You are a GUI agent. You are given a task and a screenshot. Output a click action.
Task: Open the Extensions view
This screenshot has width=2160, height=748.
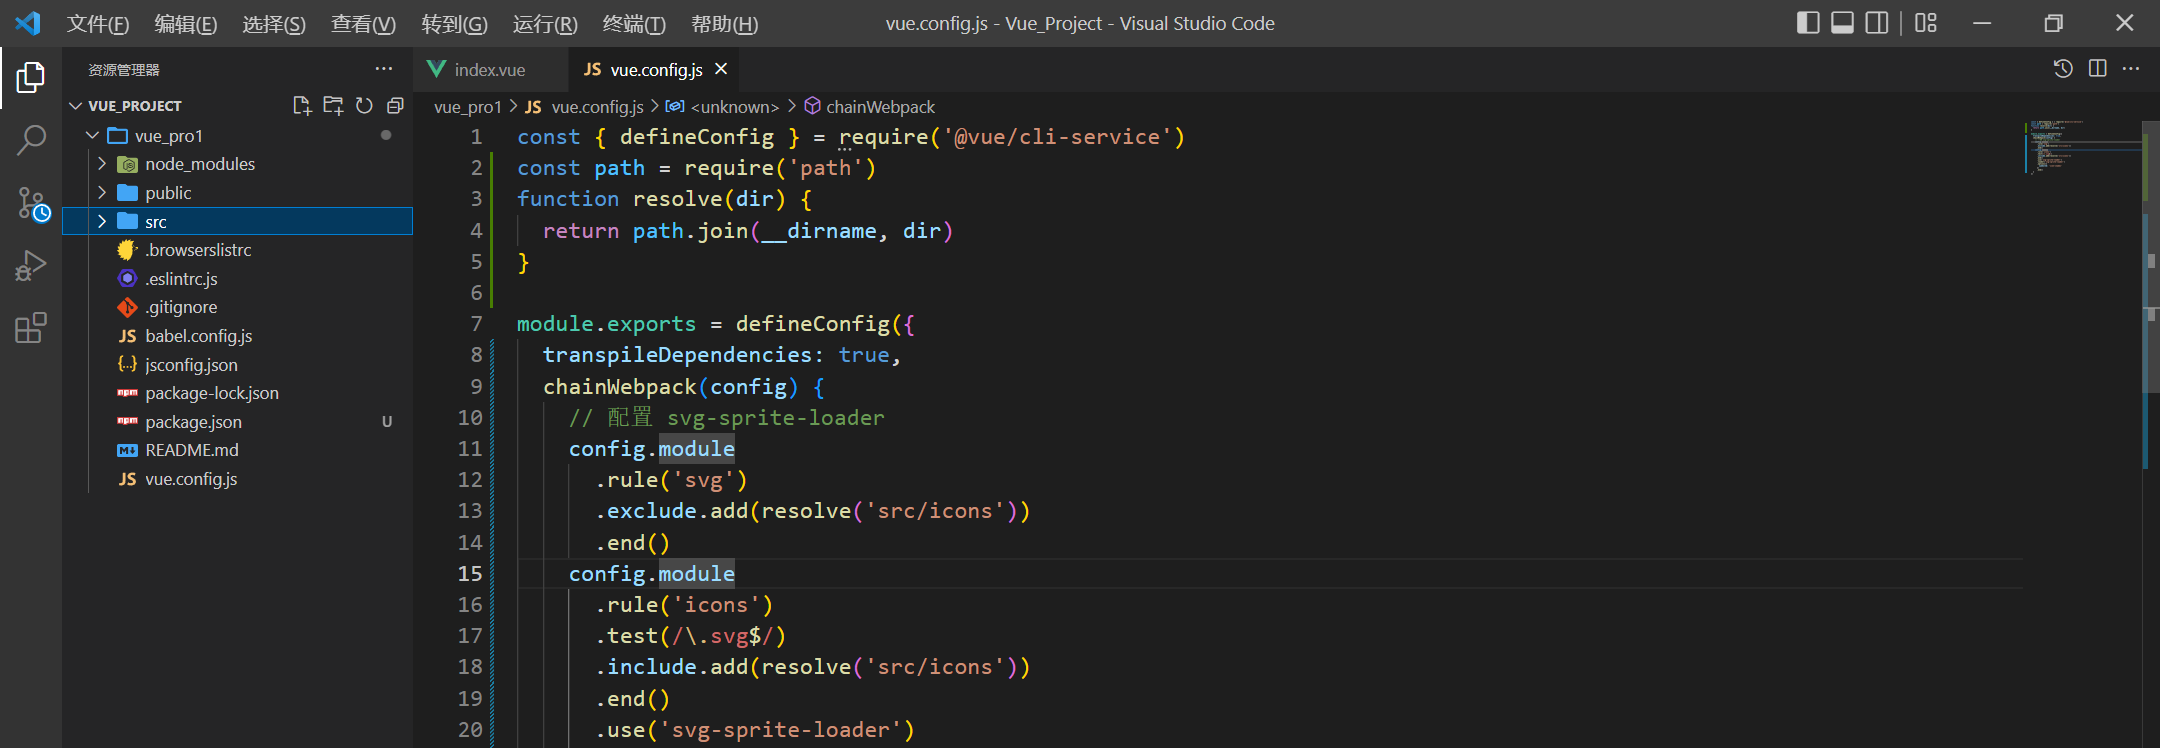(x=31, y=328)
